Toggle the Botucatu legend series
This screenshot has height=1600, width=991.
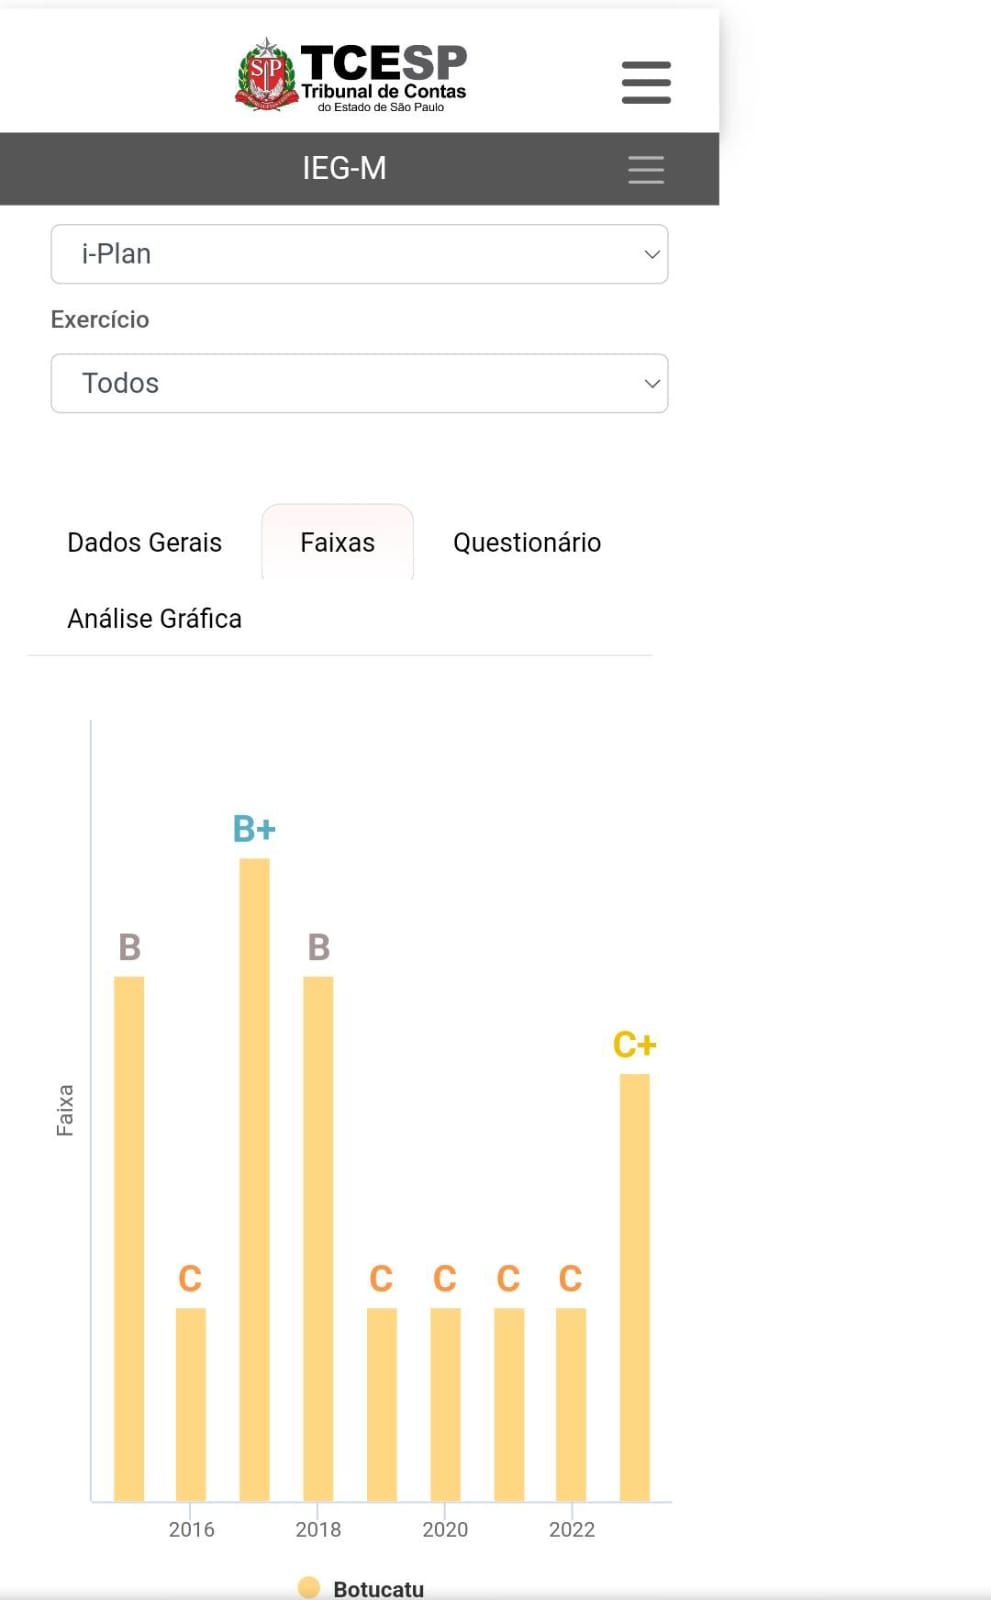click(378, 1588)
